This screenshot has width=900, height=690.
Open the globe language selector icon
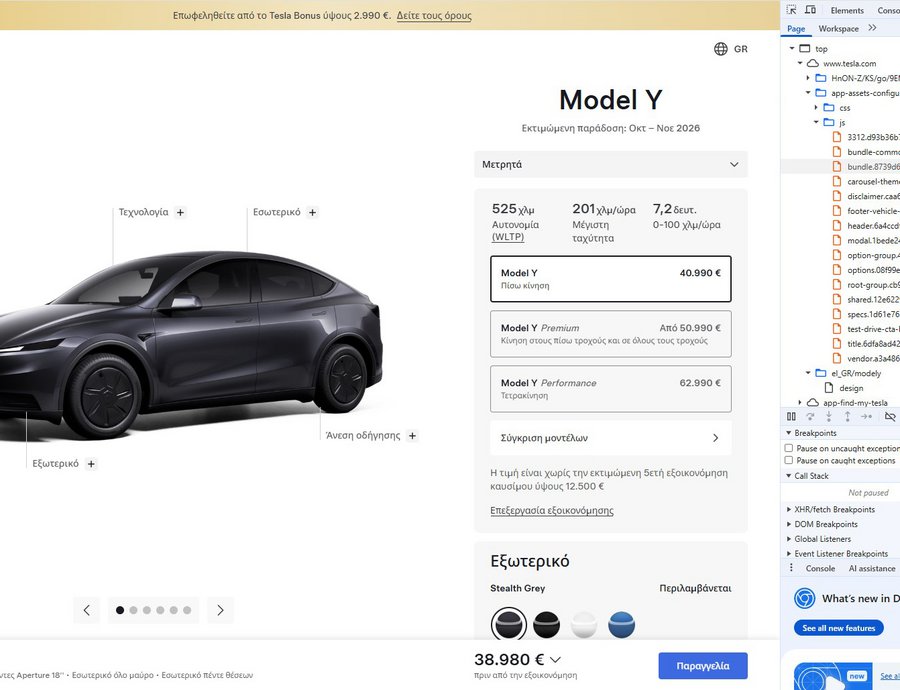721,49
